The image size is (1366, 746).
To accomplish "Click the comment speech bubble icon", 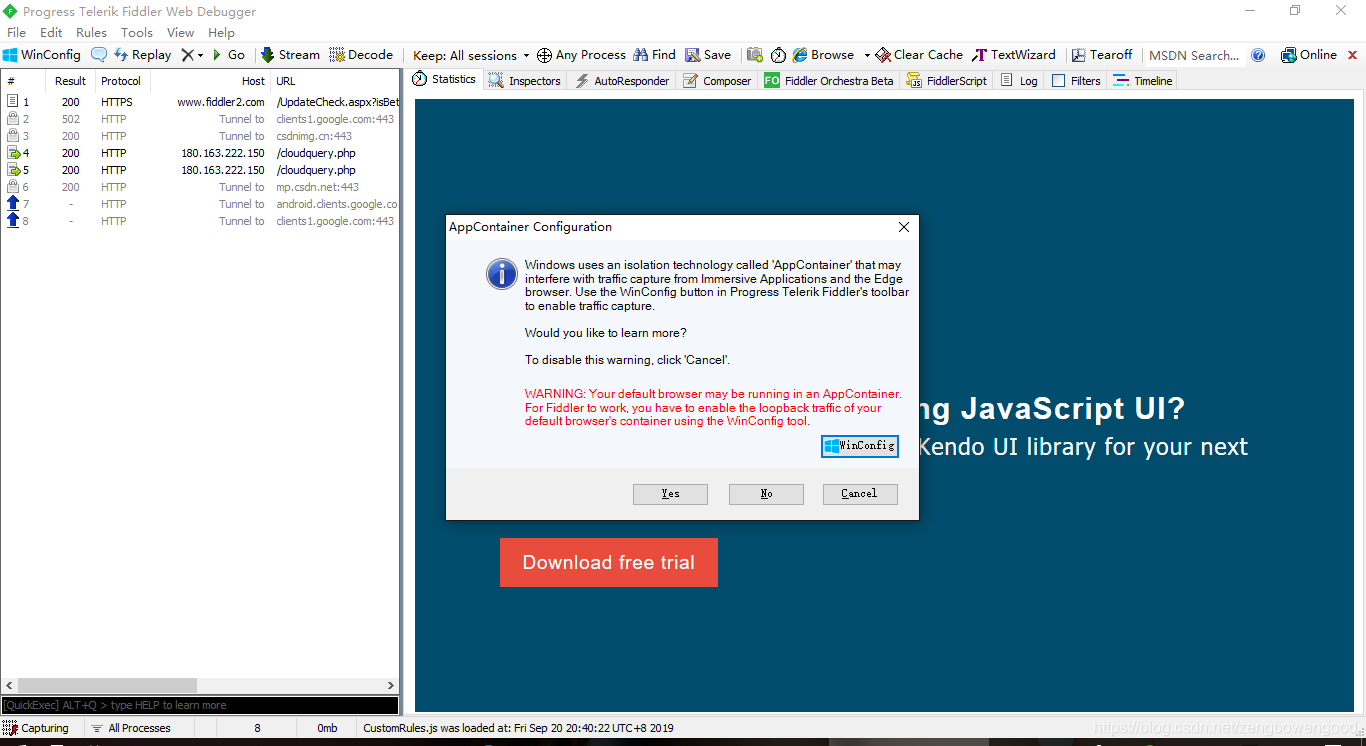I will tap(99, 55).
